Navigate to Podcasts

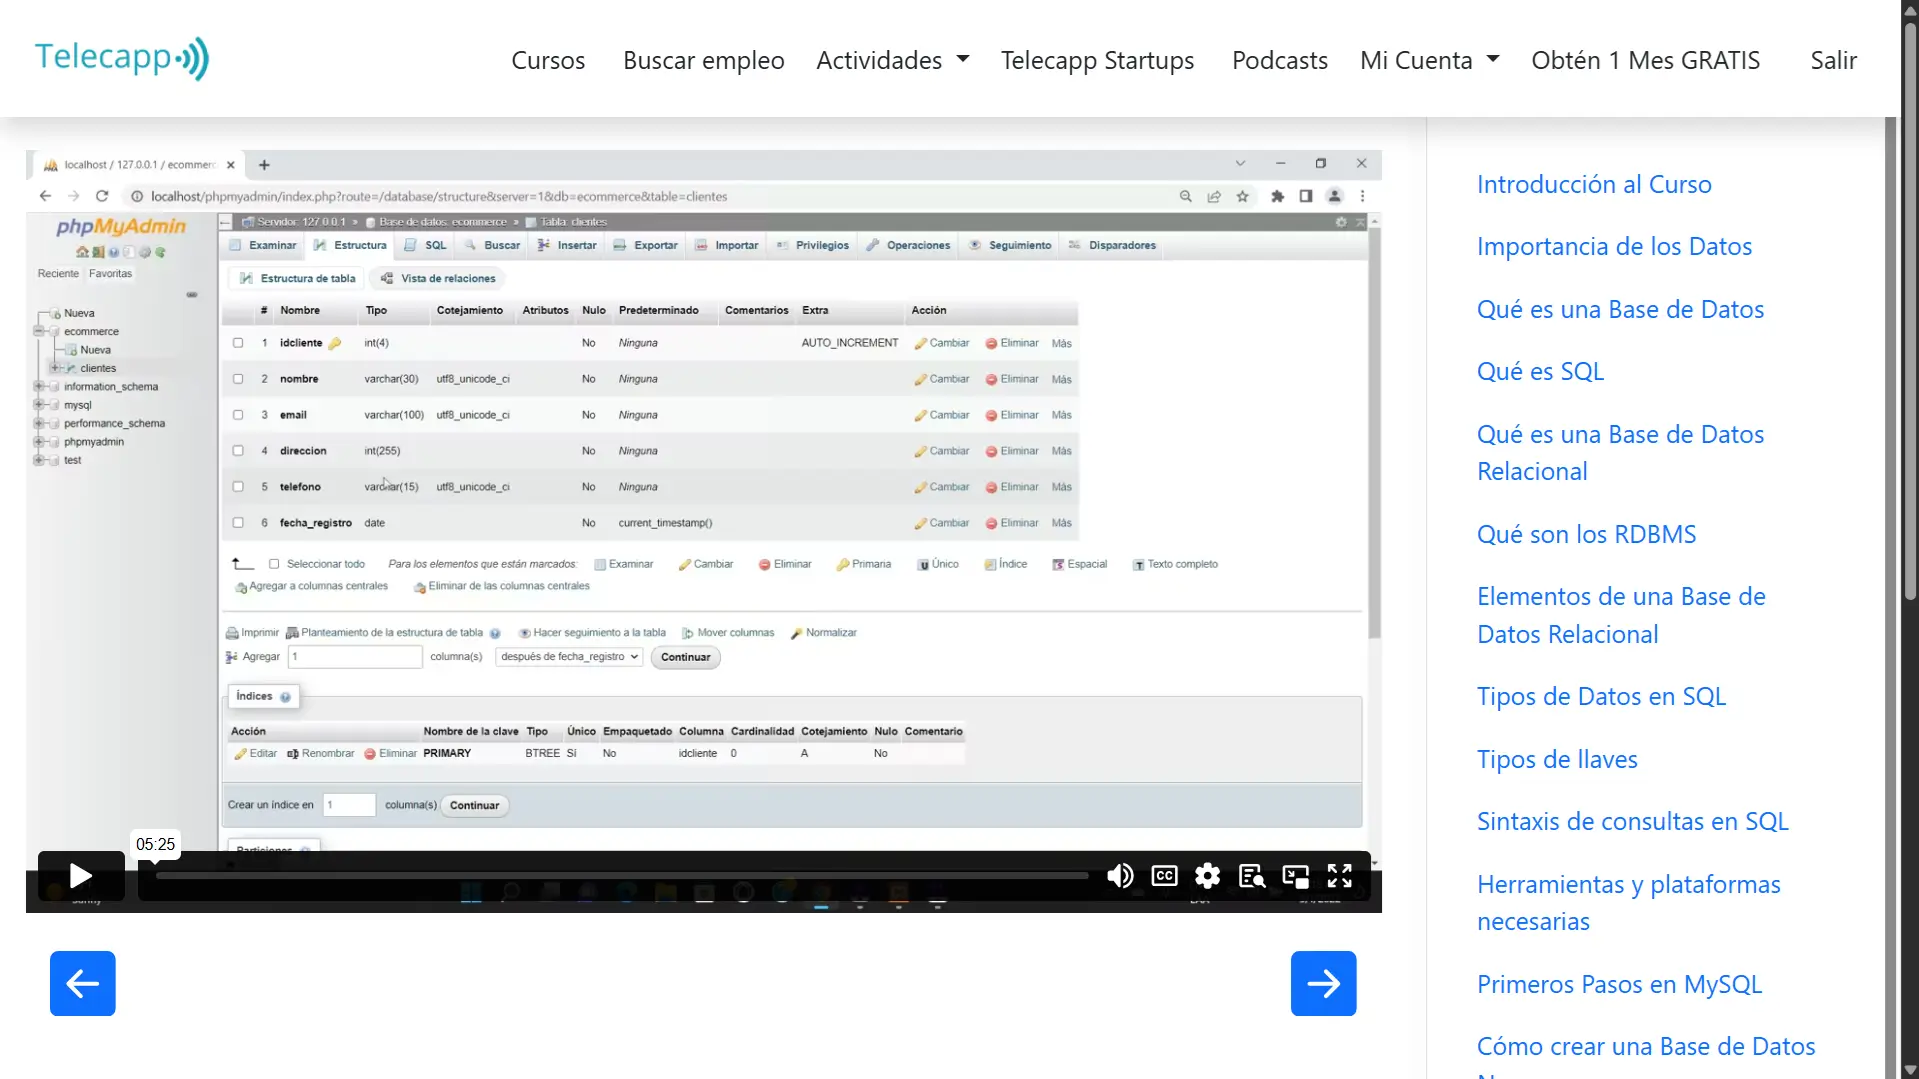click(1279, 60)
